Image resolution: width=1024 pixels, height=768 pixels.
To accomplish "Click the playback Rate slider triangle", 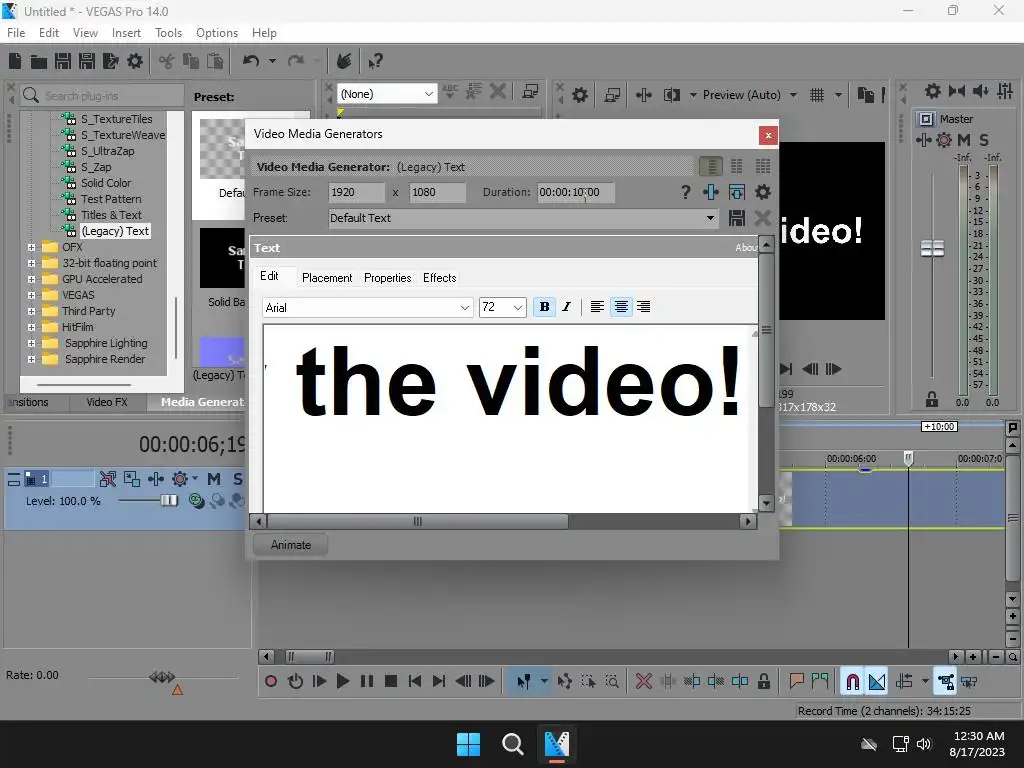I will tap(177, 690).
